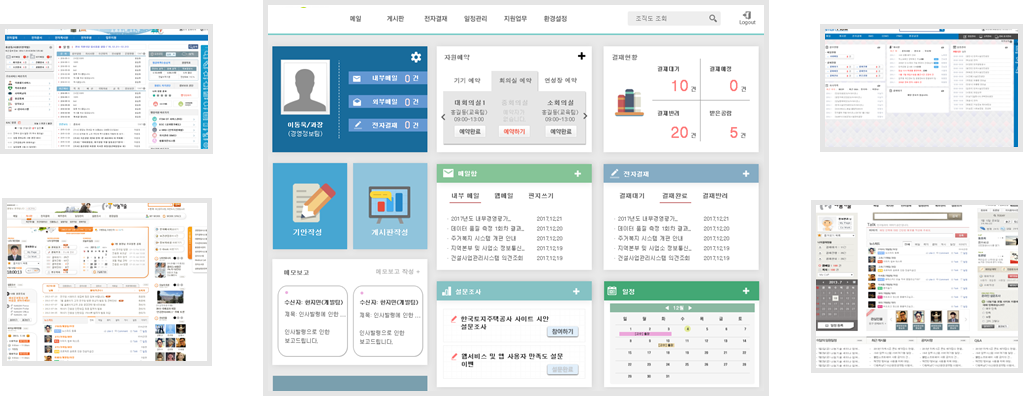Select the 내부 메일 tab in 메일함
Screen dimensions: 1023x396
click(465, 196)
